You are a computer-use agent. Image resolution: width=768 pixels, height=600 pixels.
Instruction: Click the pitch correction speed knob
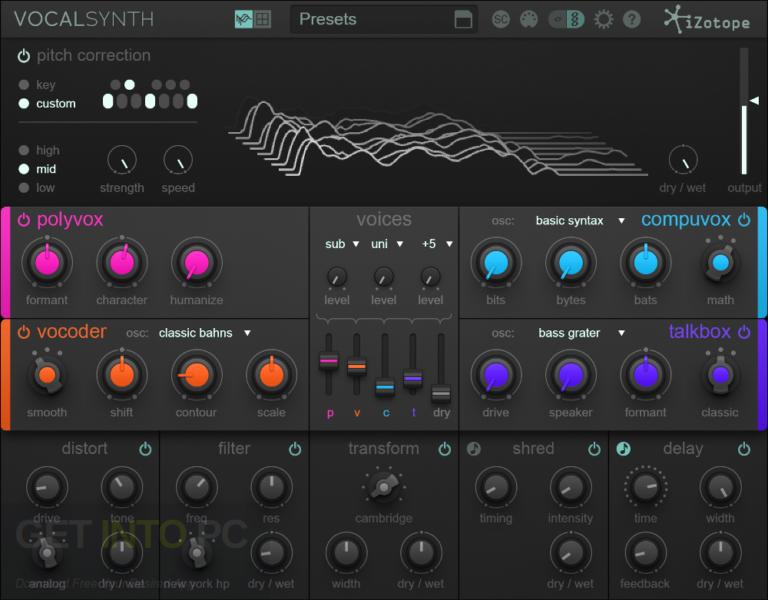pyautogui.click(x=178, y=160)
